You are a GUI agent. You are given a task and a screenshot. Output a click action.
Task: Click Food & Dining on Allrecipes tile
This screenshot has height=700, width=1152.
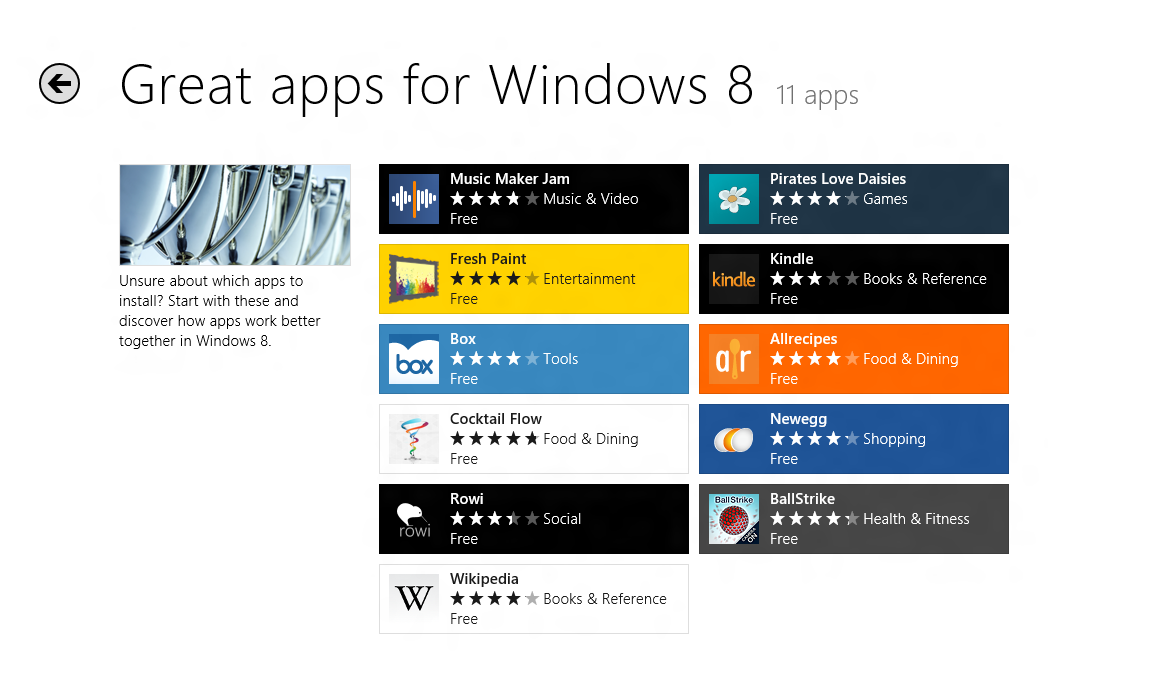(911, 359)
